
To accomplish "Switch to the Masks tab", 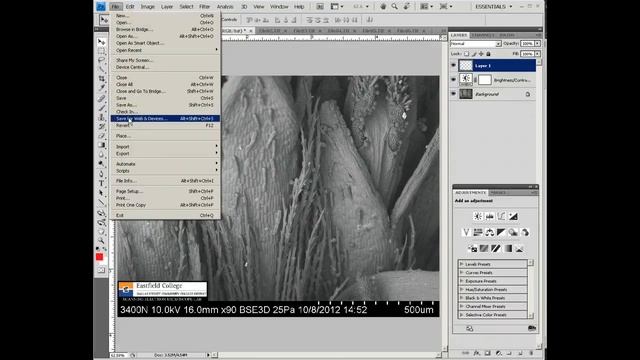I will coord(499,193).
